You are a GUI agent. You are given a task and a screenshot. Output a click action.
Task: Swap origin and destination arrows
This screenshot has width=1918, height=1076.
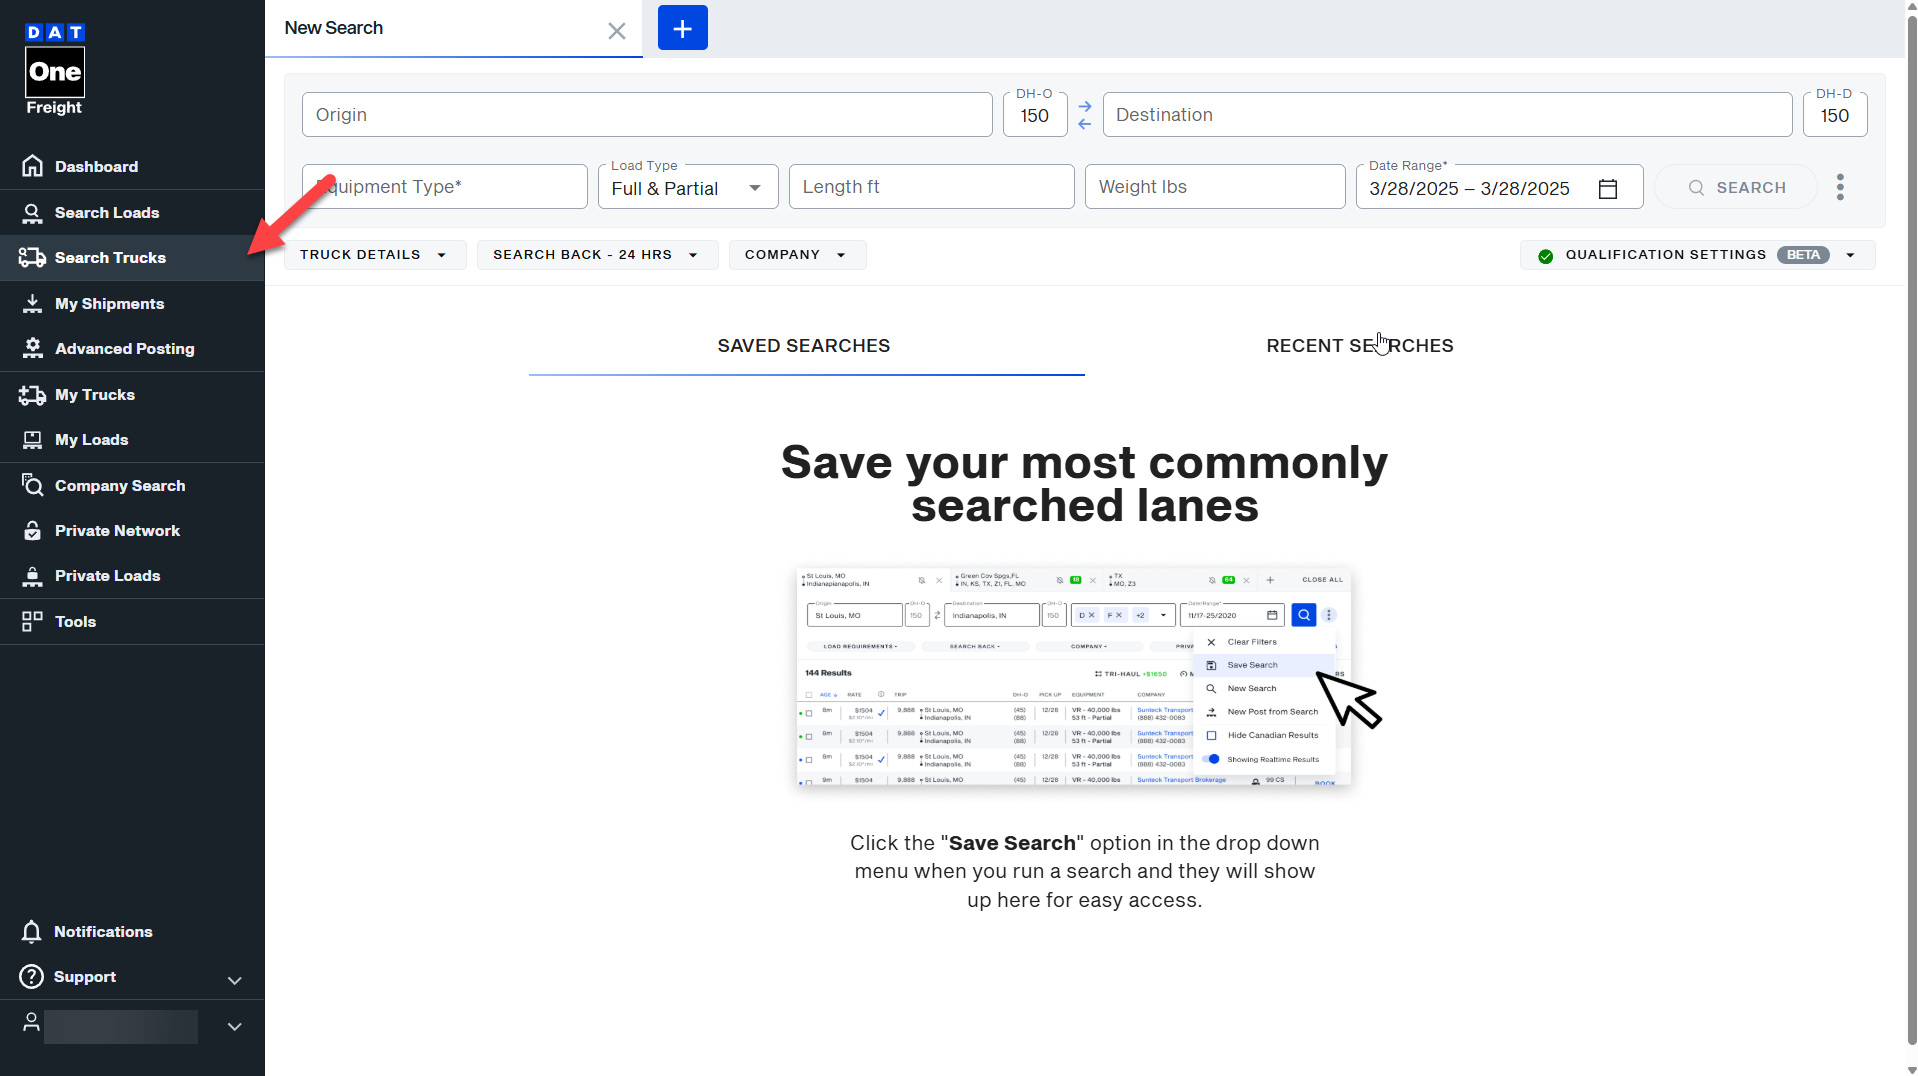(x=1085, y=115)
